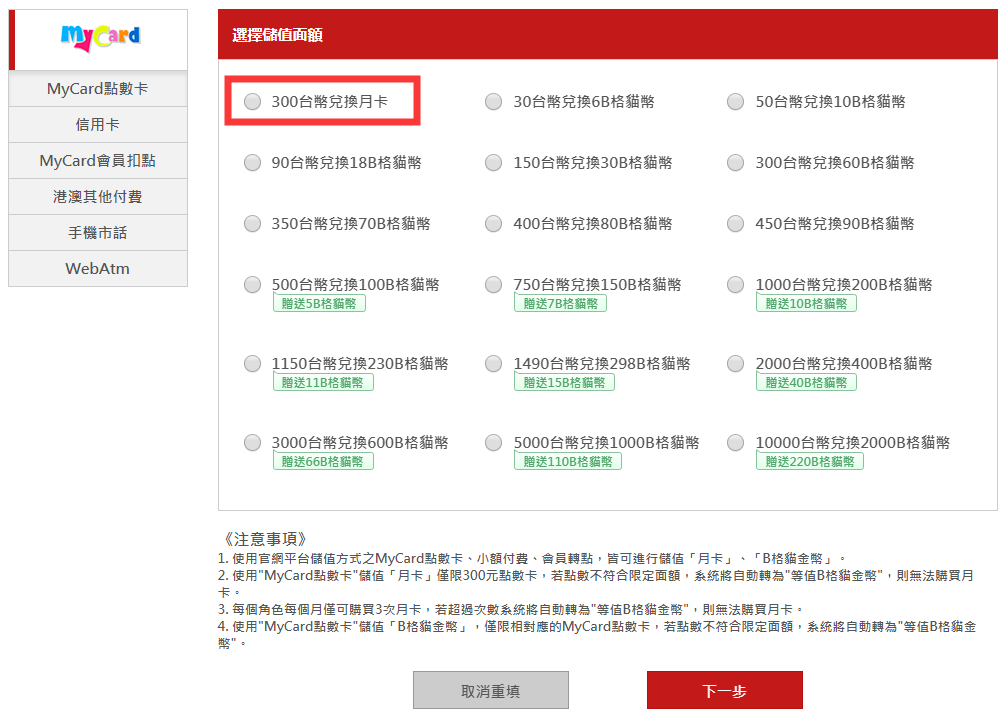This screenshot has height=720, width=1007.
Task: Select 150台幣兌換30B格貓幣 radio button
Action: pyautogui.click(x=493, y=162)
